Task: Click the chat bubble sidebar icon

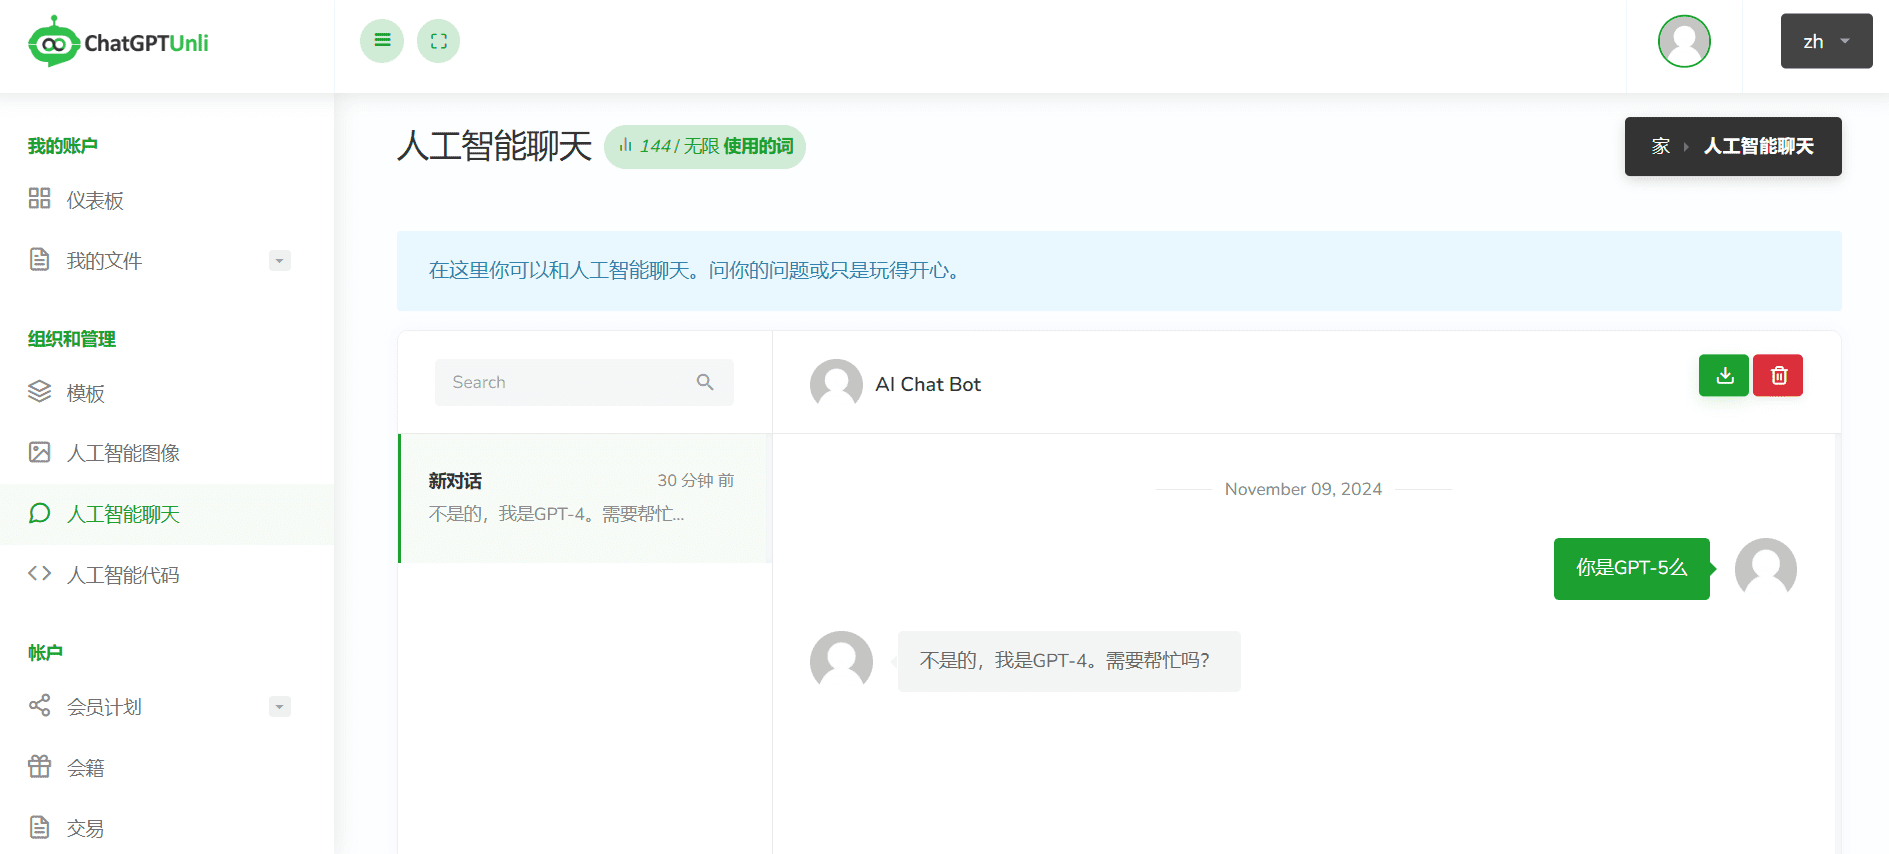Action: [39, 513]
